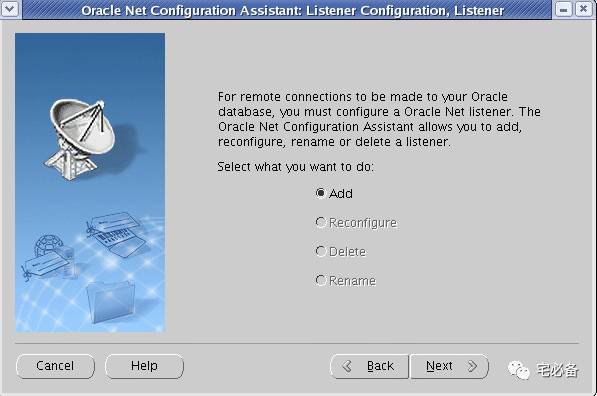Go Back to the previous step

(369, 366)
